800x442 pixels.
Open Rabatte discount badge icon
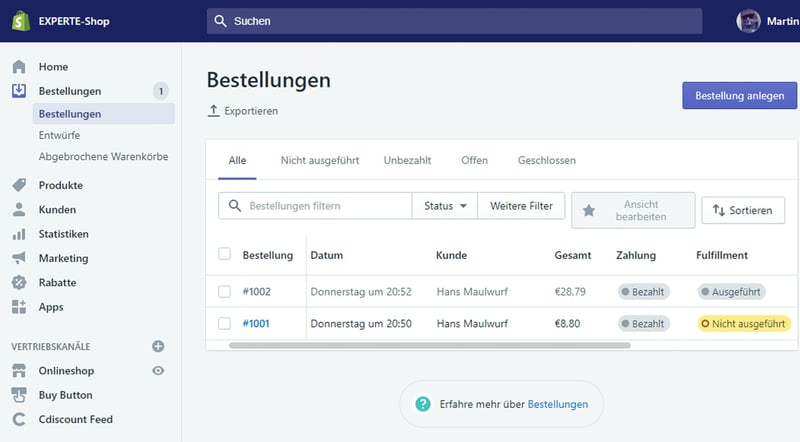click(x=19, y=282)
